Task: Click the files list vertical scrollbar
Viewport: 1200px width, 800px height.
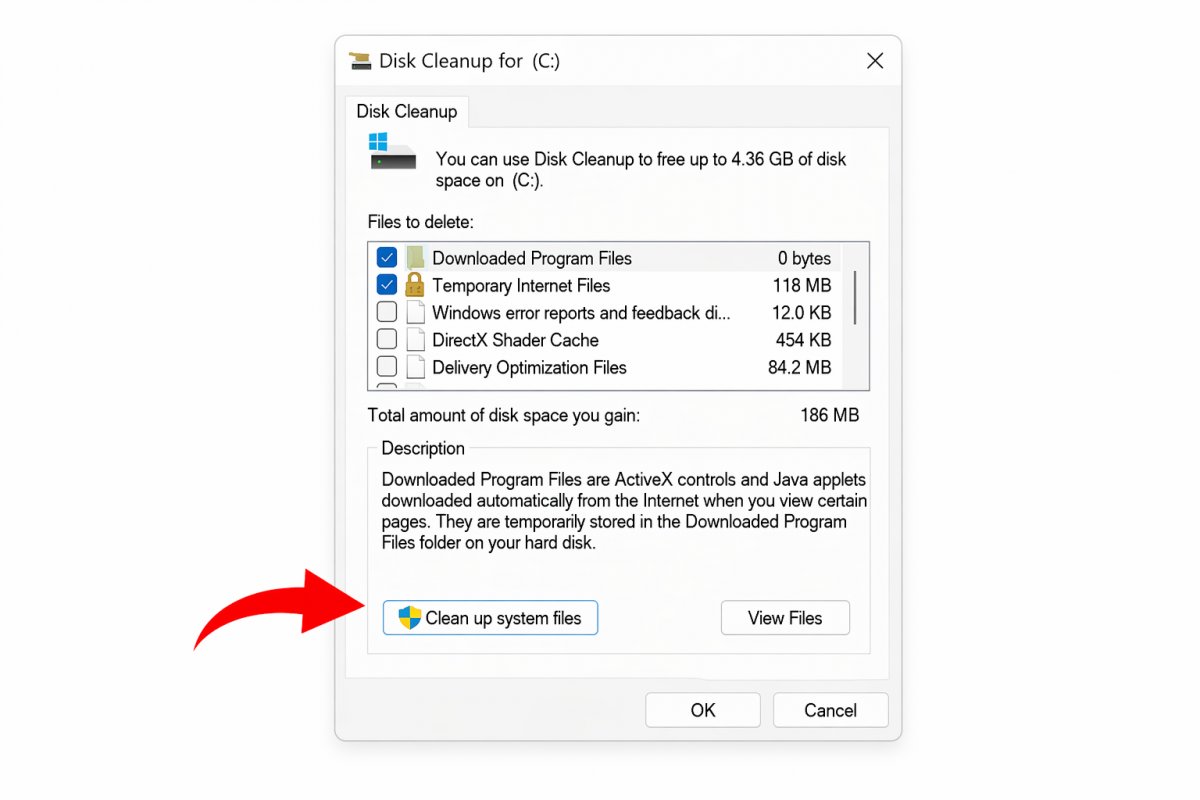Action: click(856, 295)
